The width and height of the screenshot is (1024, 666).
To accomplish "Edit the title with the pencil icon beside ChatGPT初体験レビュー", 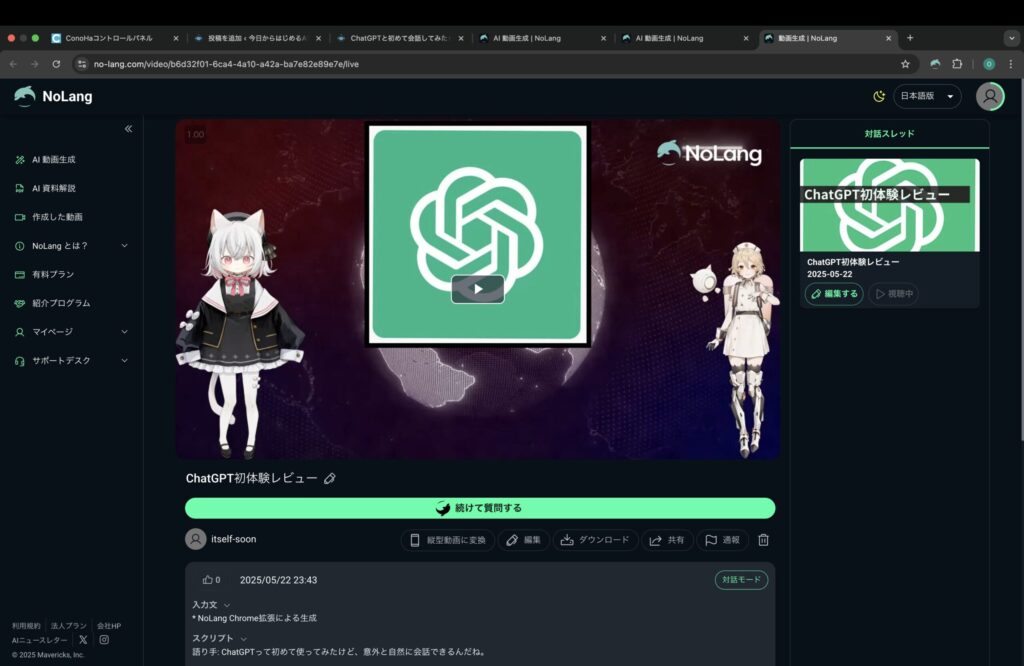I will pyautogui.click(x=330, y=479).
